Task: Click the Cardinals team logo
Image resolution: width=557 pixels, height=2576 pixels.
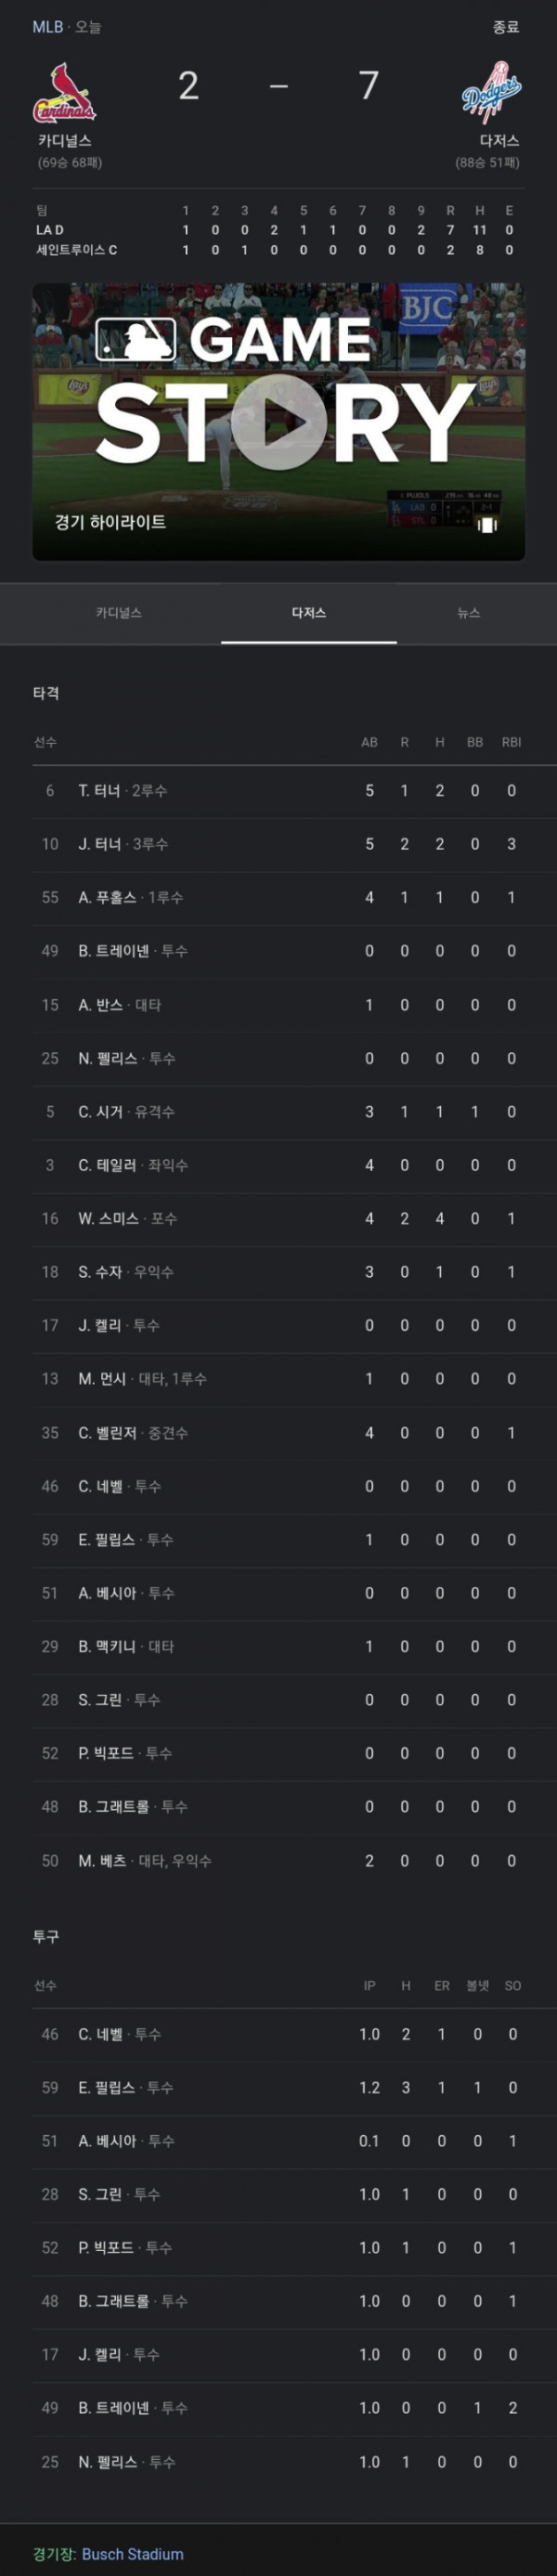Action: pyautogui.click(x=64, y=93)
